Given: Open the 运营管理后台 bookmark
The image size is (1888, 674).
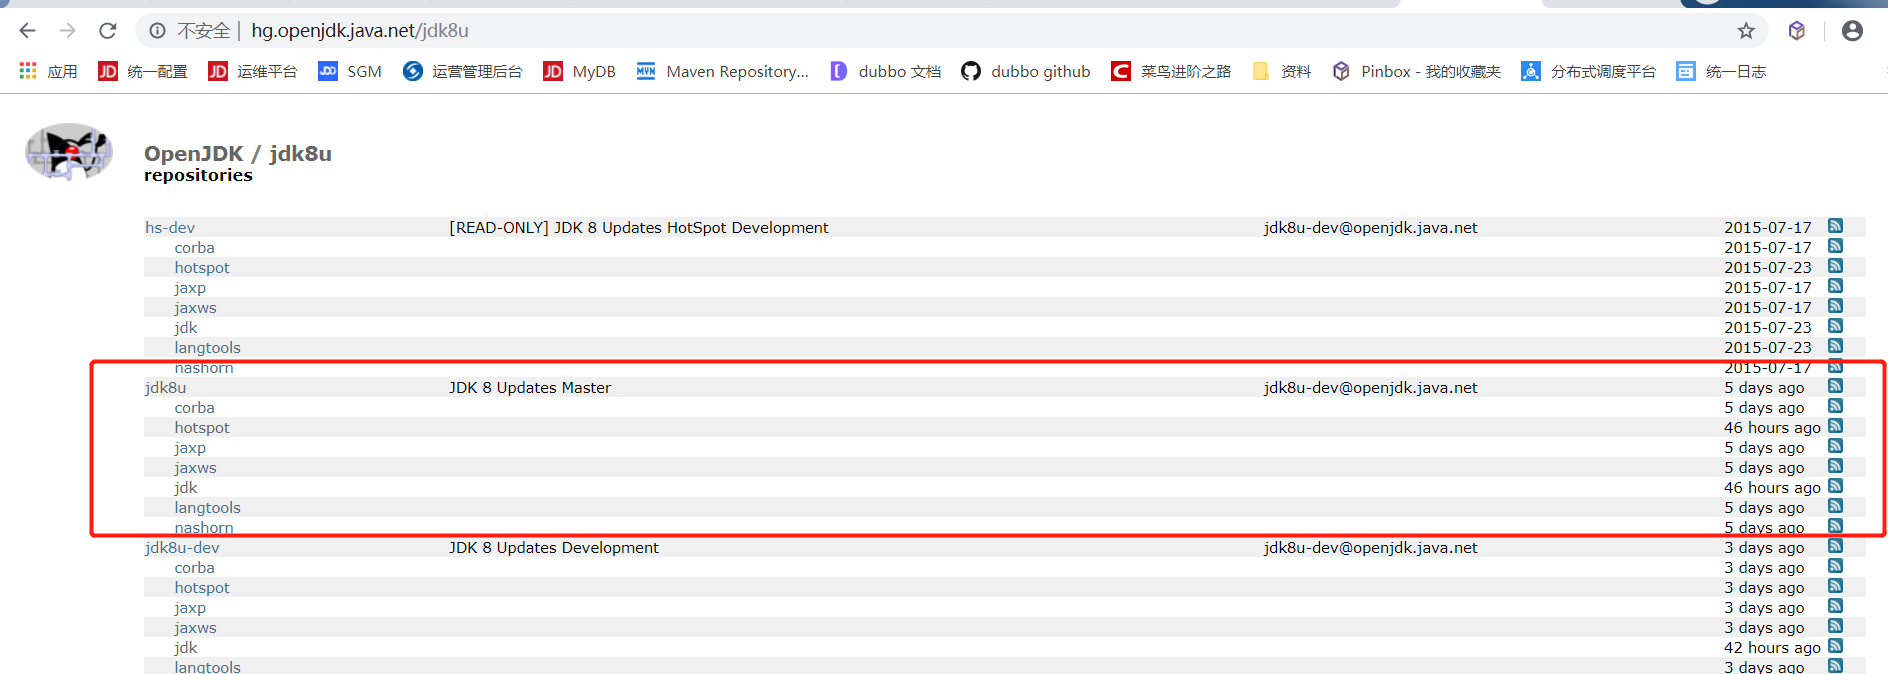Looking at the screenshot, I should coord(462,71).
